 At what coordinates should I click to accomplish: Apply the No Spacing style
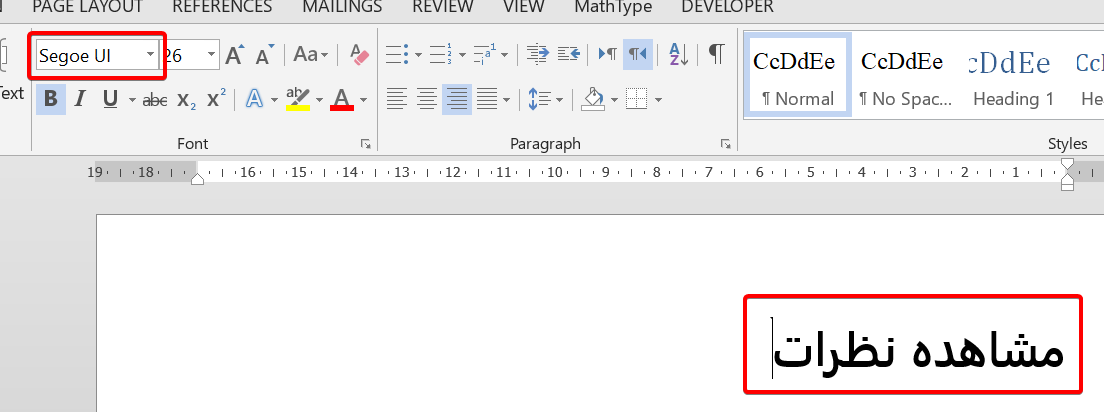(905, 75)
